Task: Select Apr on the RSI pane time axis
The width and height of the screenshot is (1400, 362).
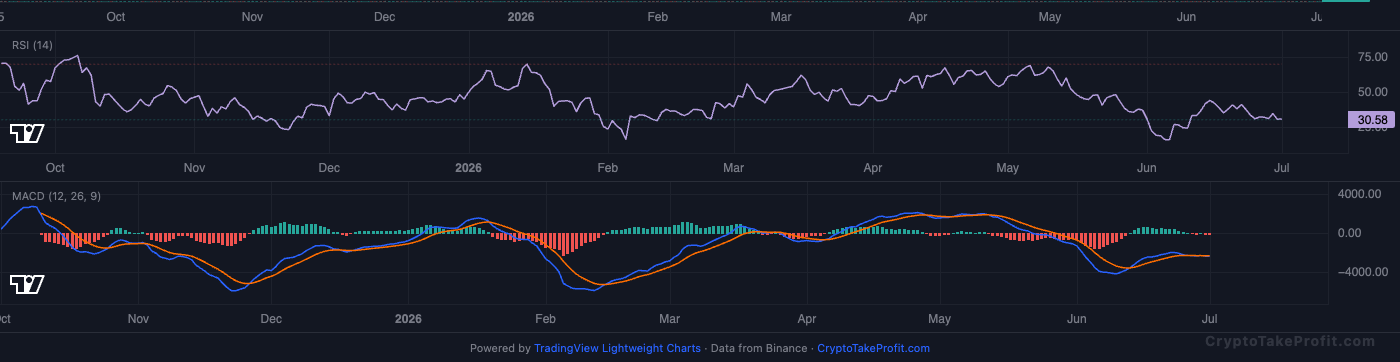Action: coord(872,168)
